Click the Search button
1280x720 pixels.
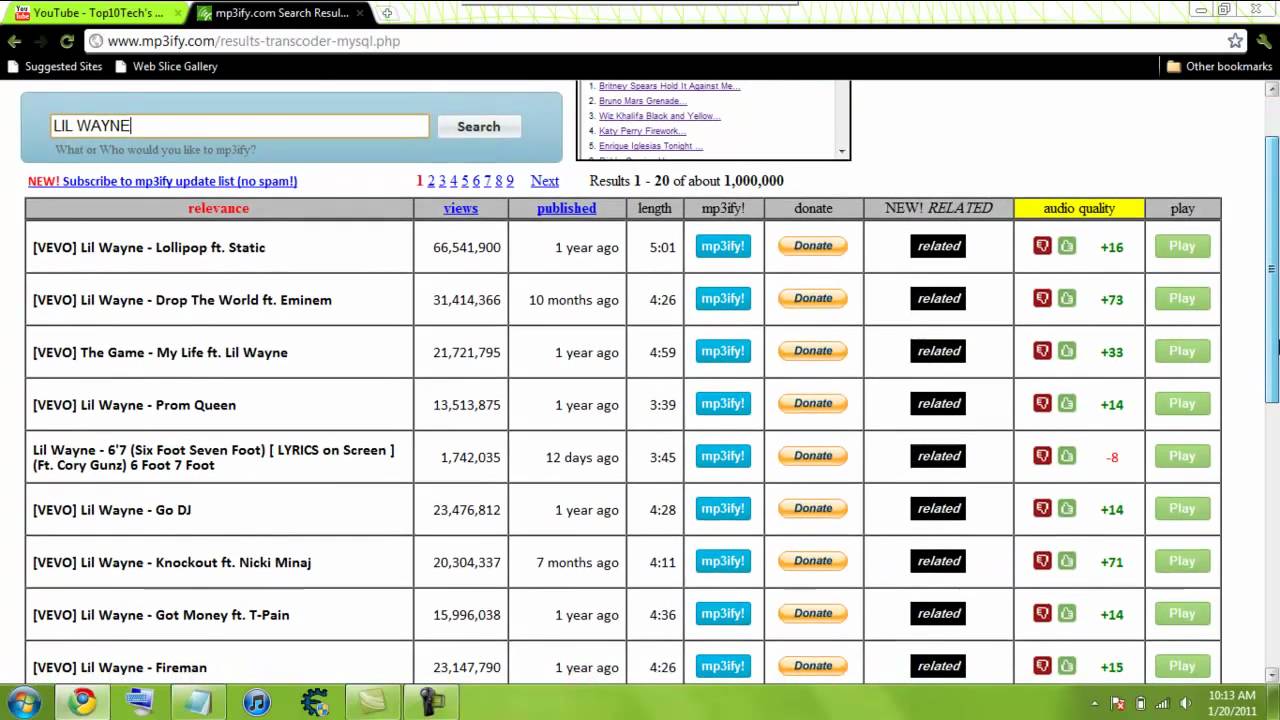(x=479, y=126)
